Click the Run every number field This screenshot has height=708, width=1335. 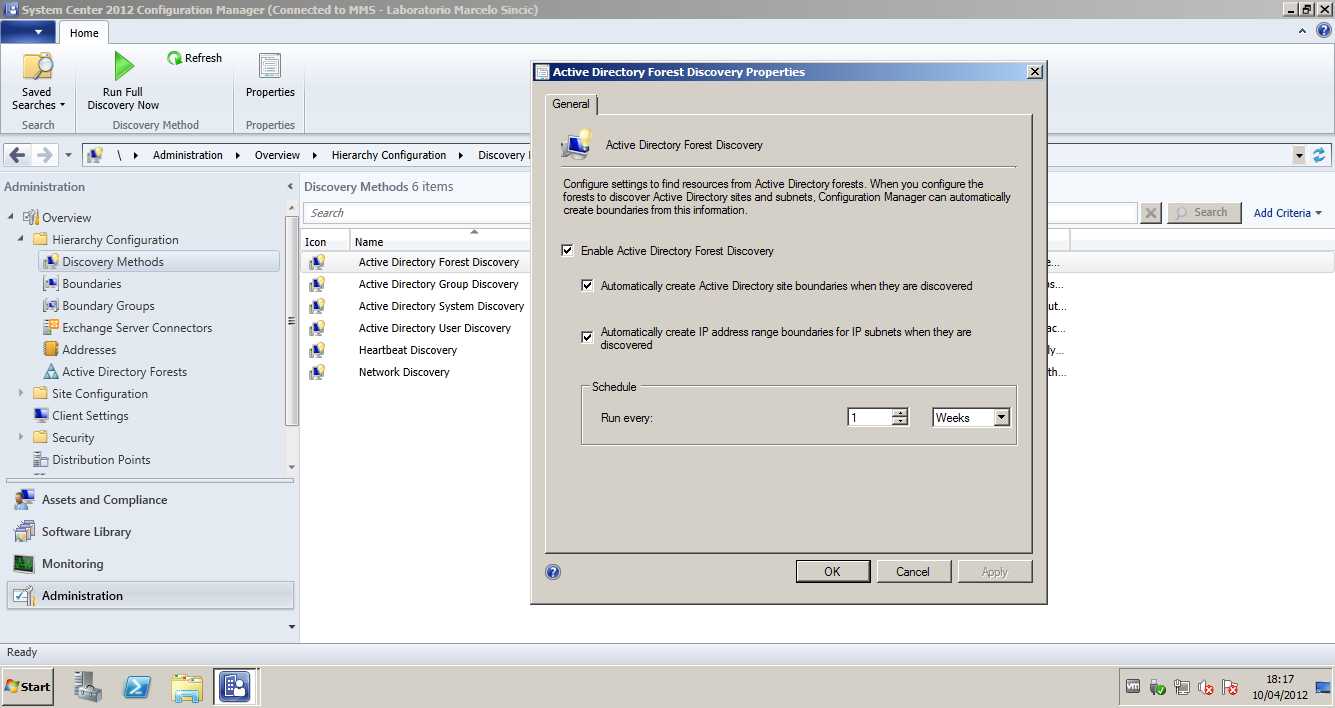point(870,418)
